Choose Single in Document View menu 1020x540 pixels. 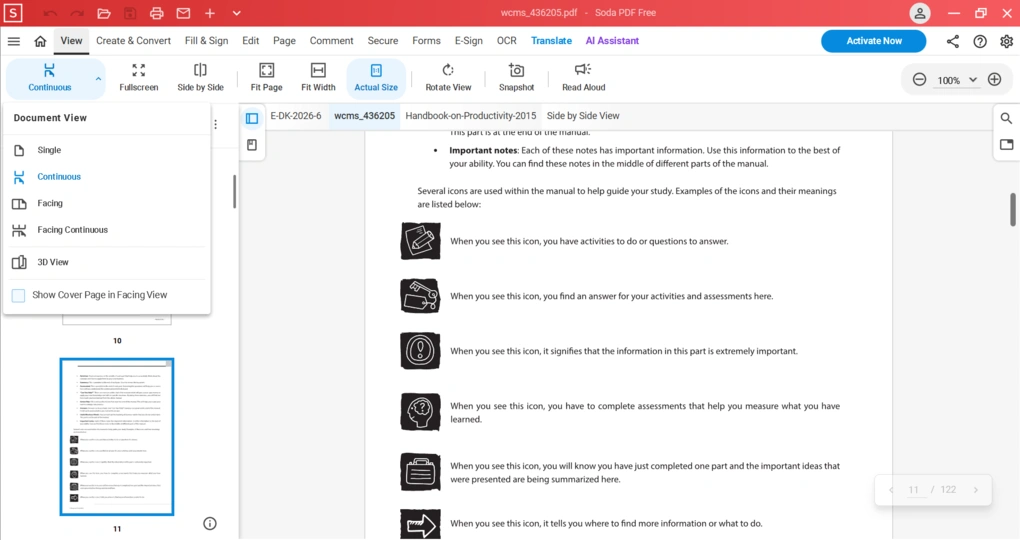(x=107, y=150)
